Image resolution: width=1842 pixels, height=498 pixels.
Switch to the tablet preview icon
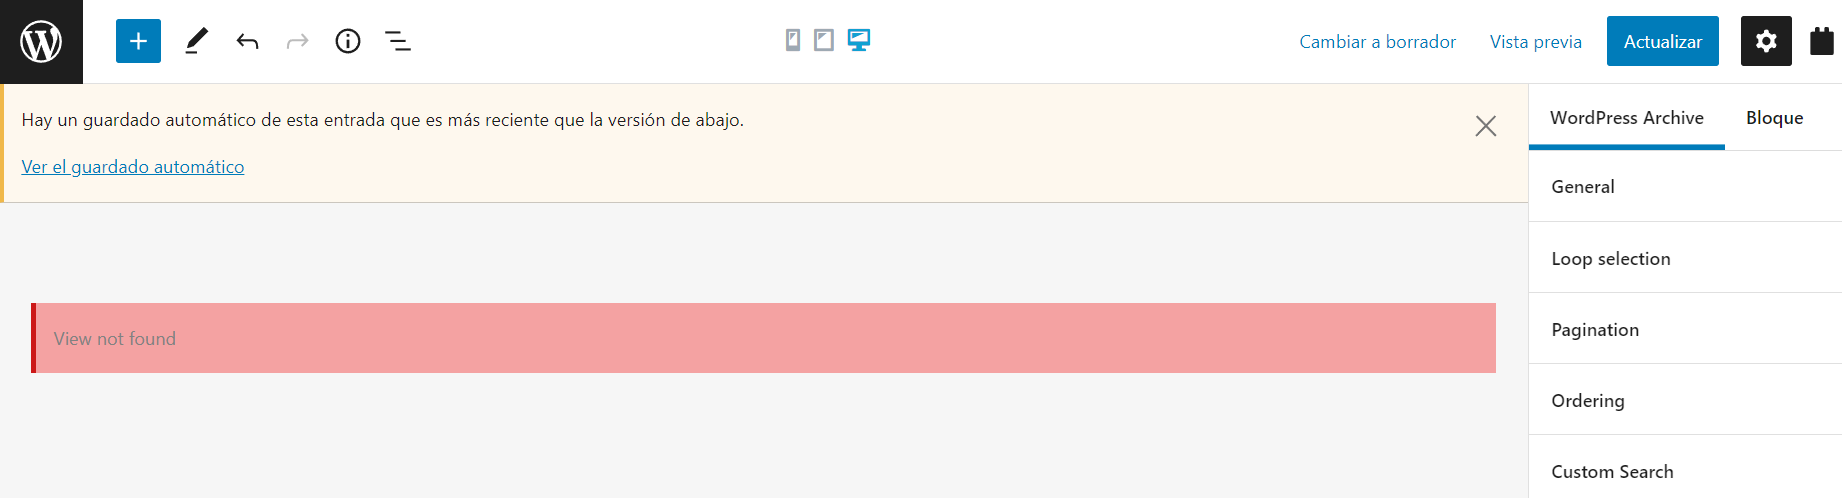(x=824, y=40)
